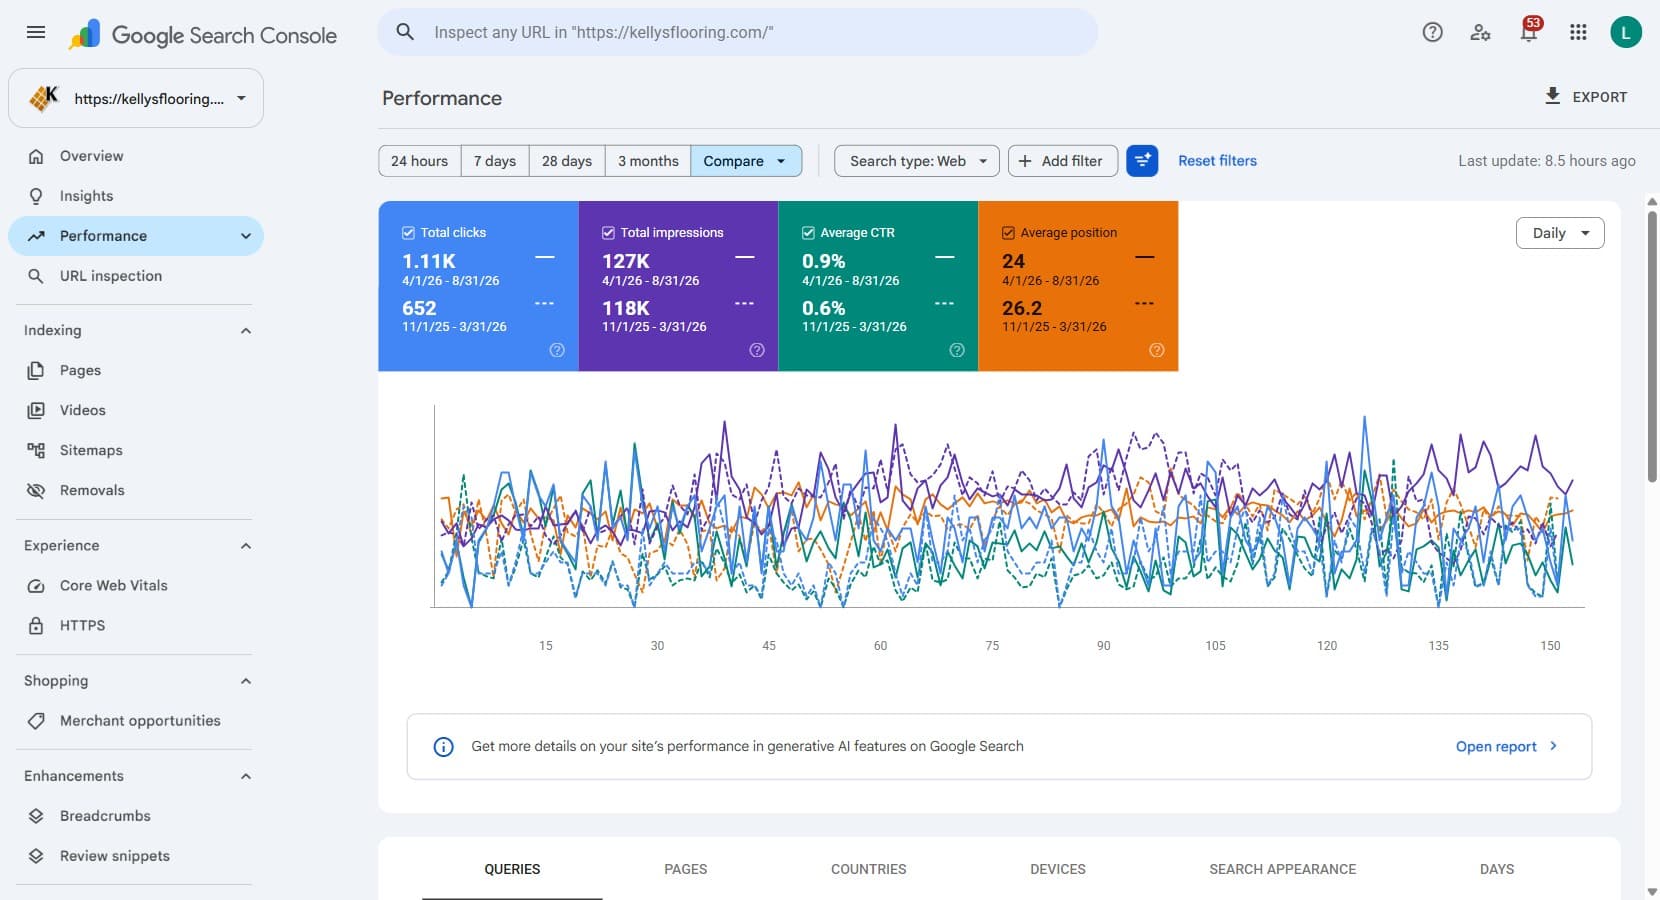Image resolution: width=1660 pixels, height=900 pixels.
Task: Open the Search type: Web dropdown
Action: point(917,161)
